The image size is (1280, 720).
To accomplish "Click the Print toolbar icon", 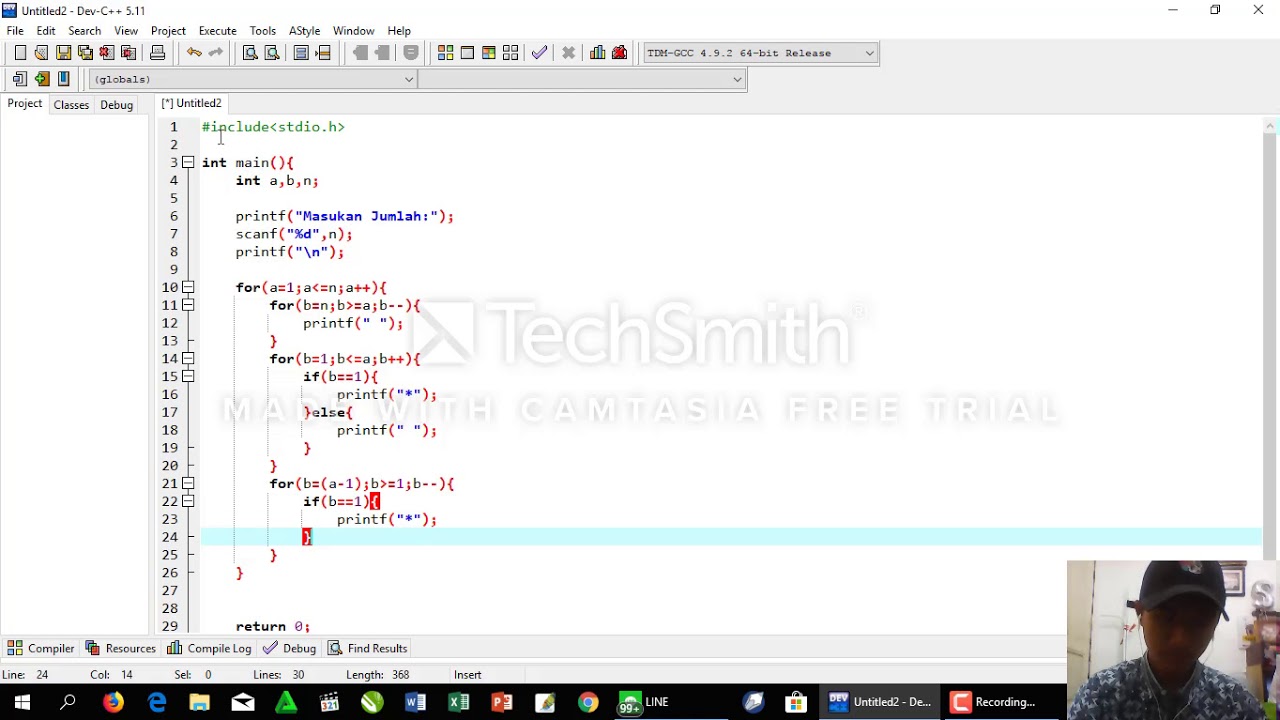I will (x=157, y=53).
